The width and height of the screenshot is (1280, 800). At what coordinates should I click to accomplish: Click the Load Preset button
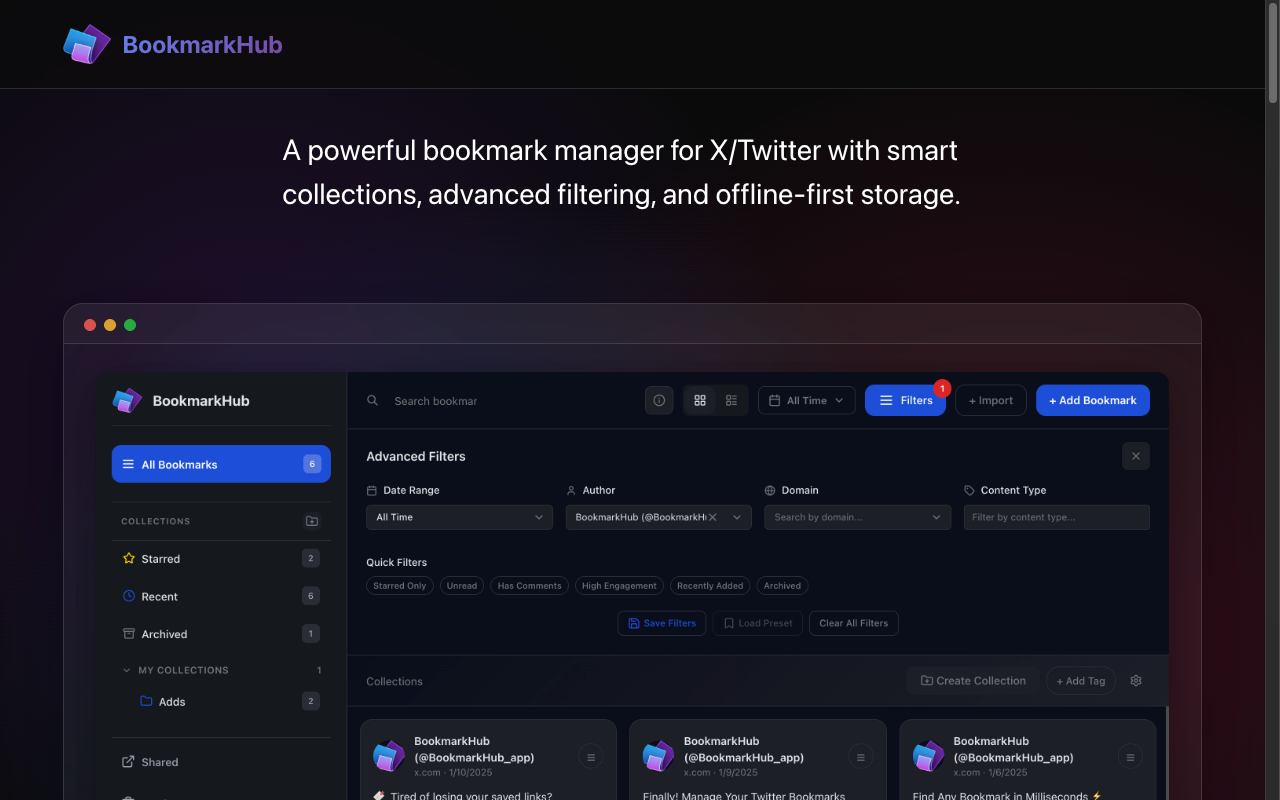click(758, 623)
